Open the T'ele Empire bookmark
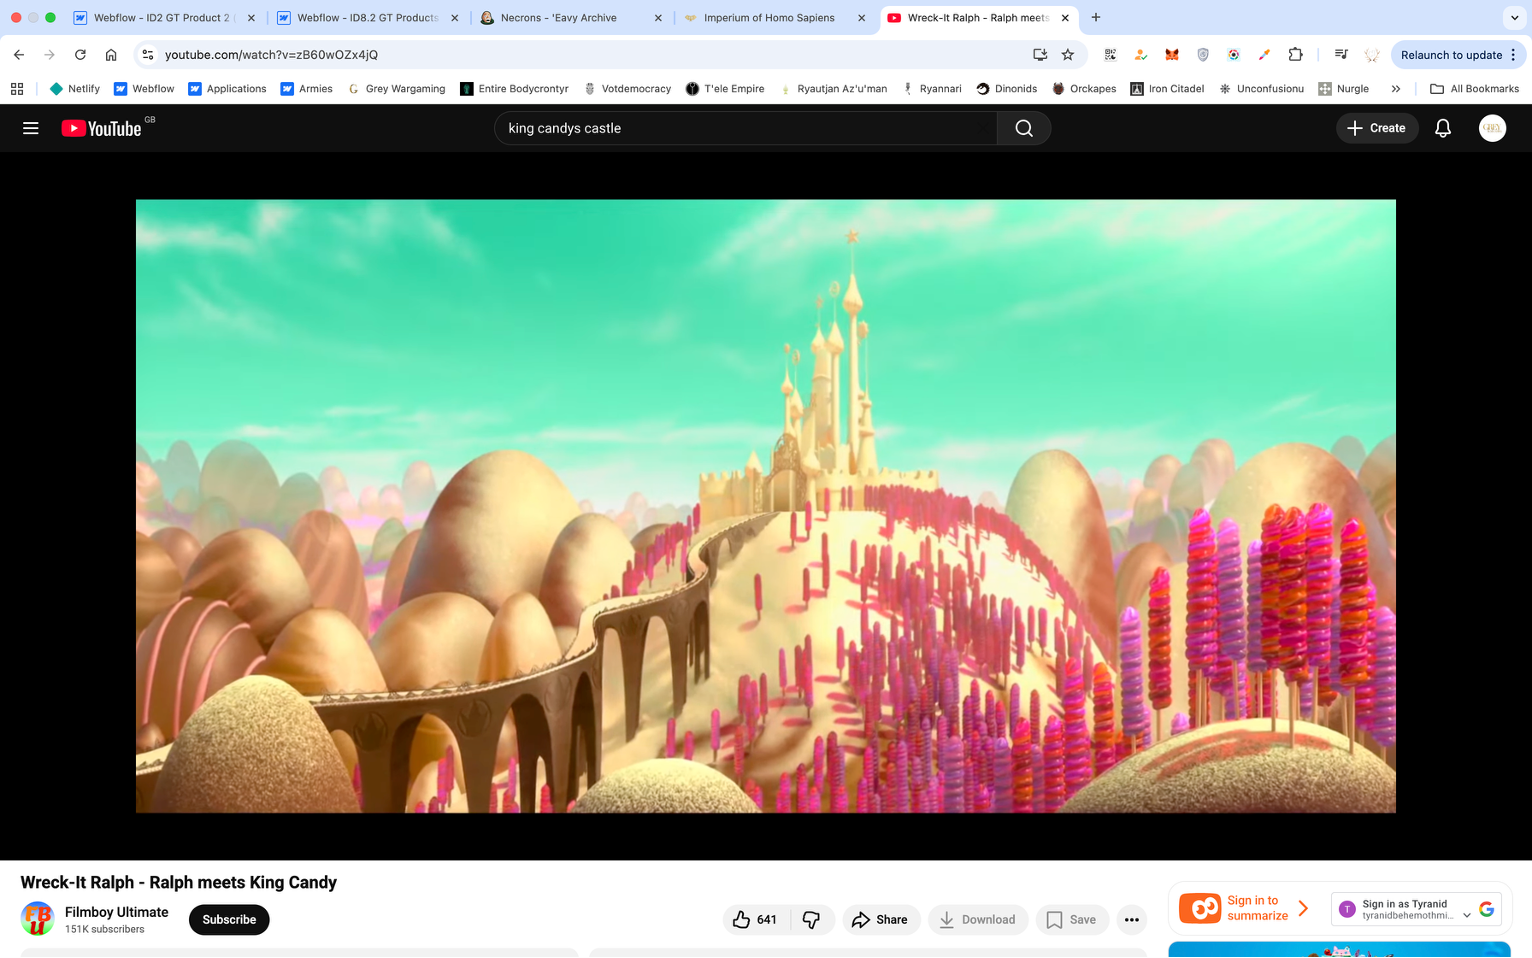 725,89
